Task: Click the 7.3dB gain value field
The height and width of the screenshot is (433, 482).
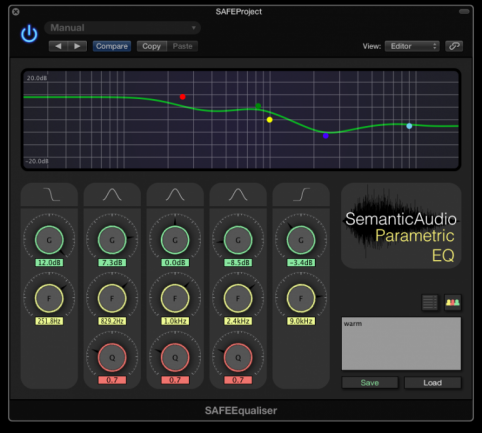Action: click(112, 263)
